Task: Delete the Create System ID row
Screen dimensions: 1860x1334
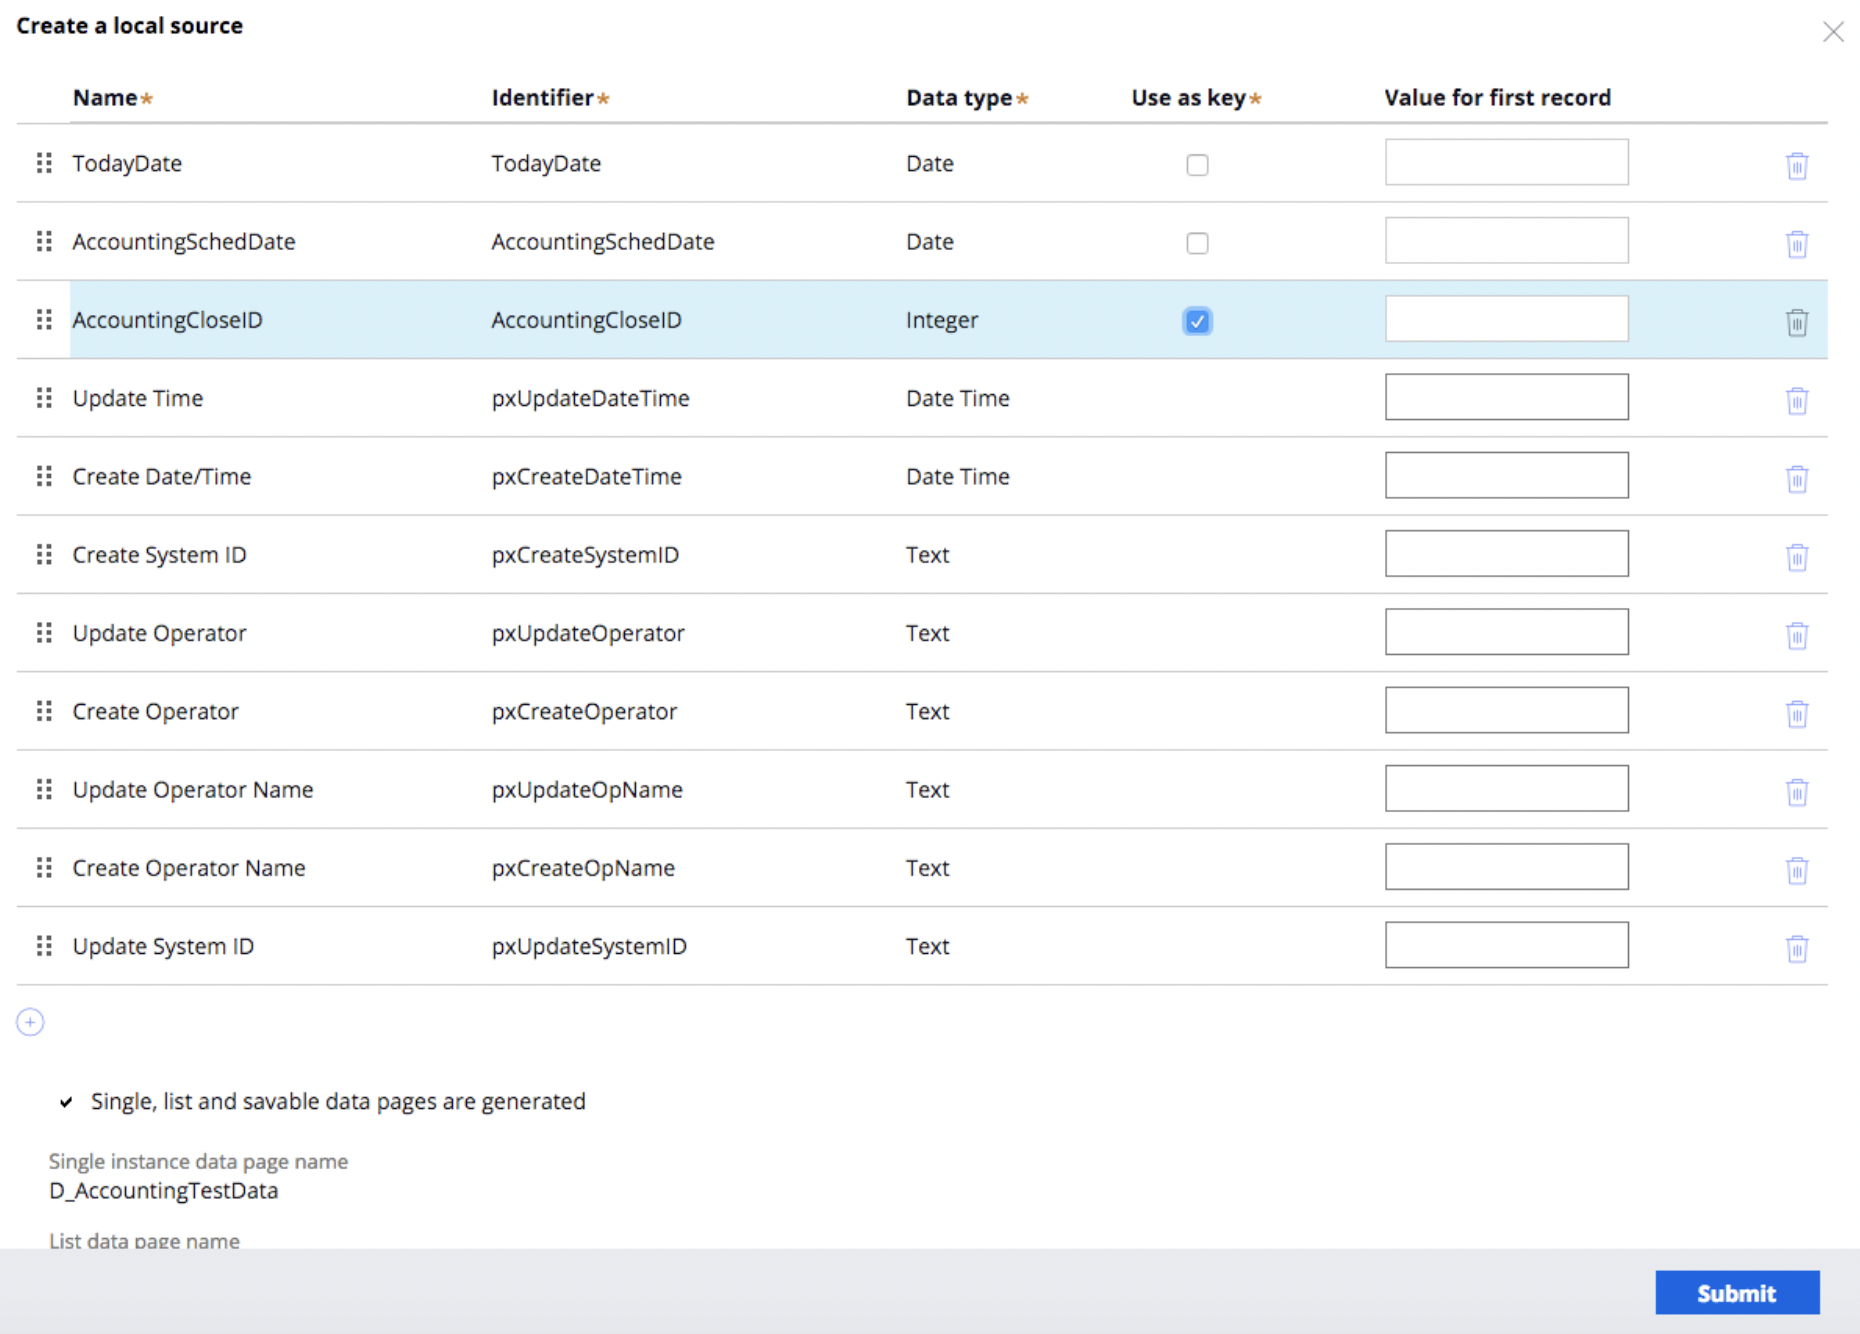Action: 1797,556
